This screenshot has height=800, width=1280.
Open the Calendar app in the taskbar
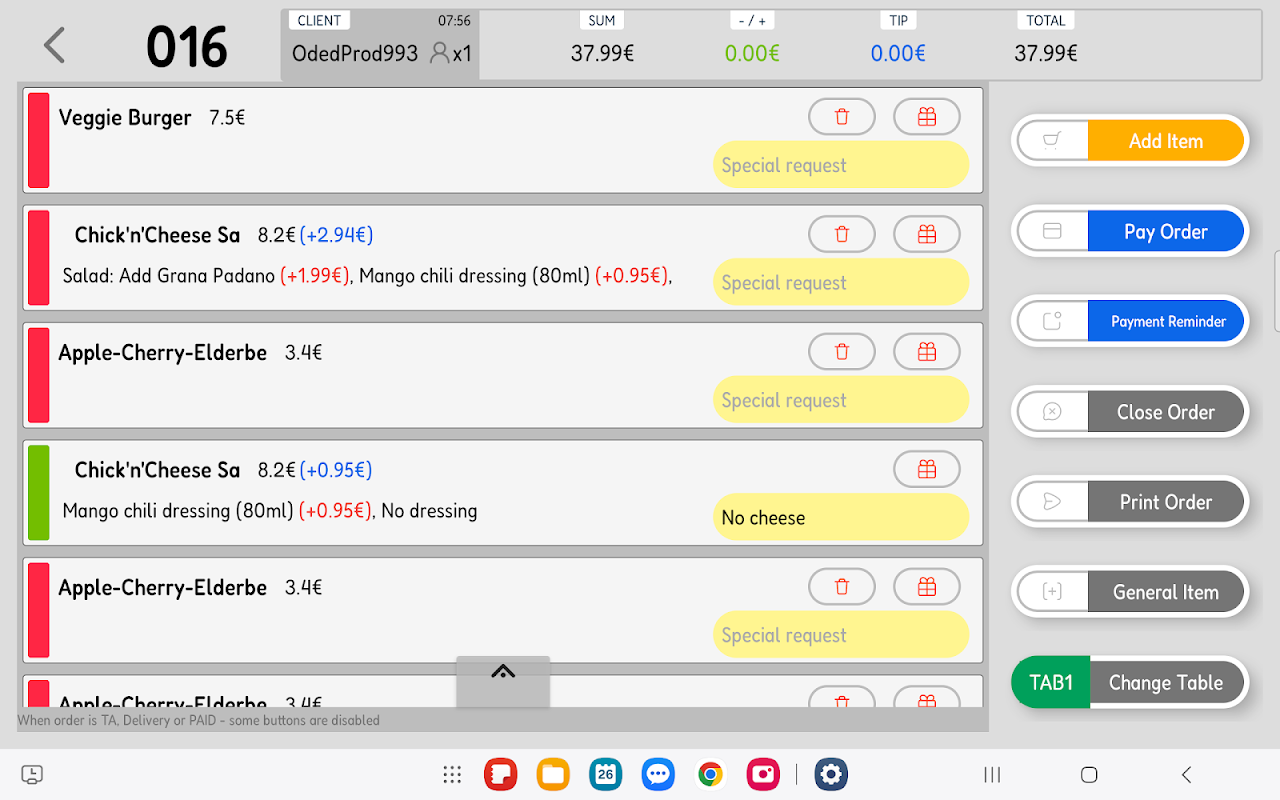coord(605,774)
